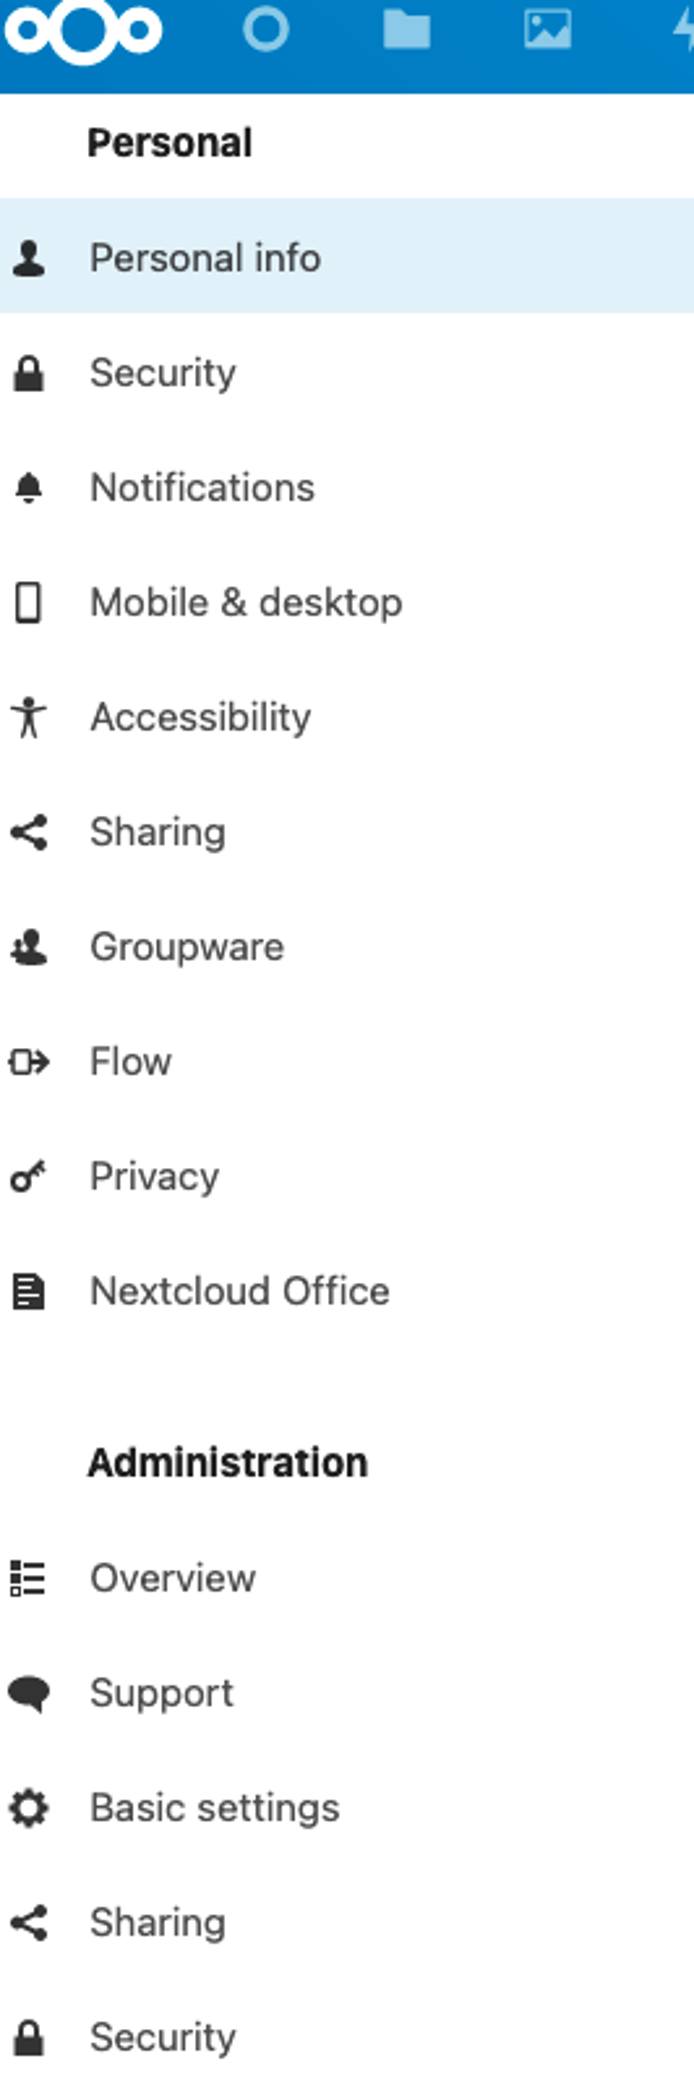Click the key icon beside Privacy
Image resolution: width=694 pixels, height=2095 pixels.
30,1175
